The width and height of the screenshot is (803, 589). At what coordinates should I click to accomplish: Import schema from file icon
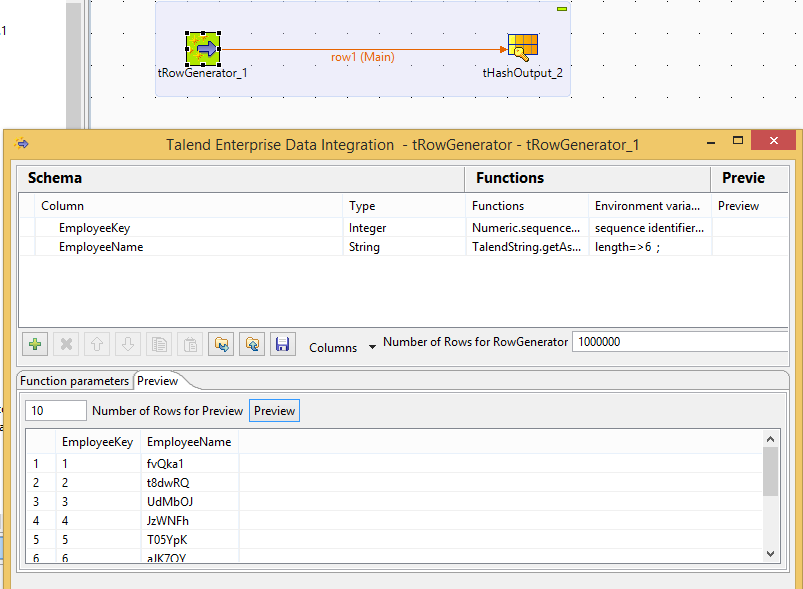pyautogui.click(x=221, y=344)
